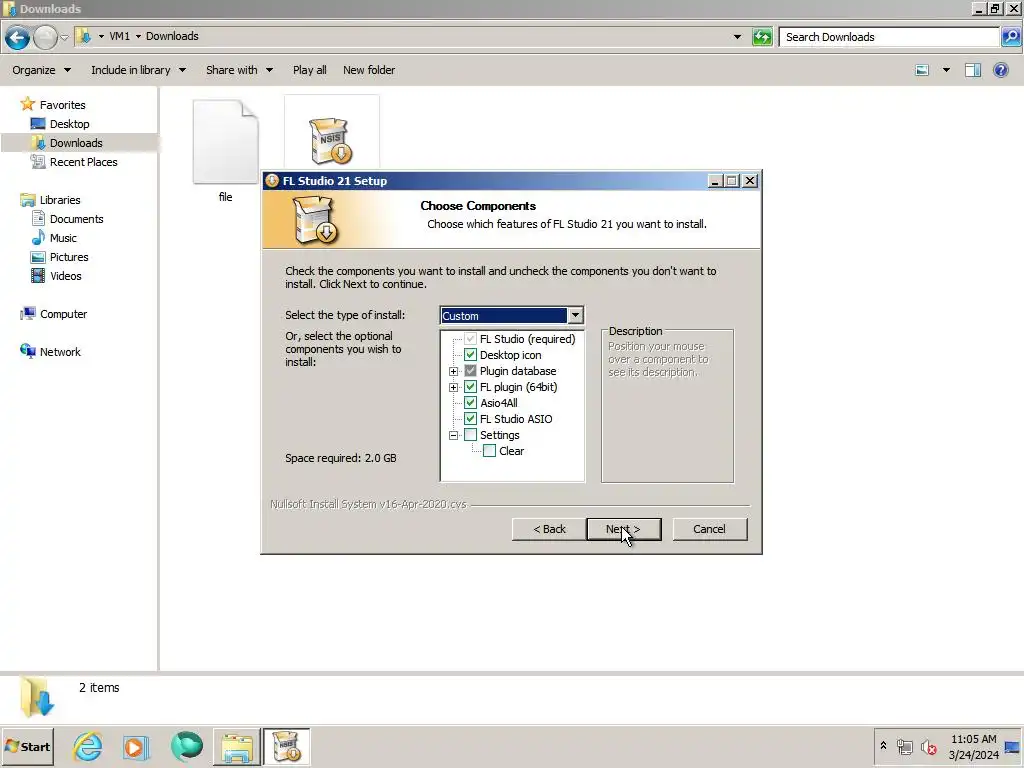The height and width of the screenshot is (768, 1024).
Task: Open Windows Media Player from taskbar
Action: pos(136,746)
